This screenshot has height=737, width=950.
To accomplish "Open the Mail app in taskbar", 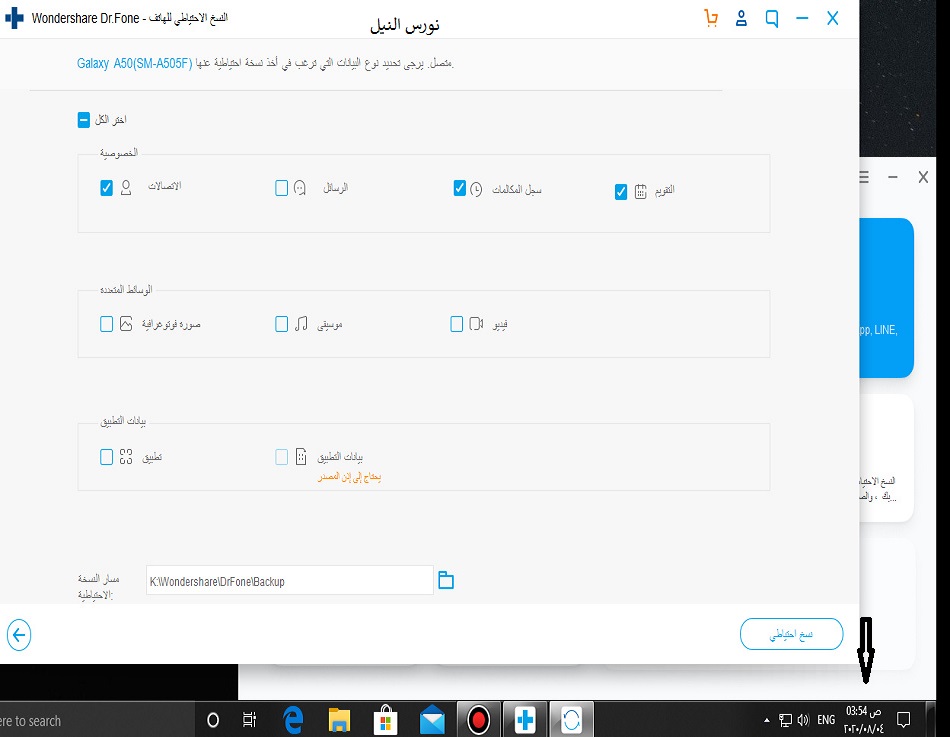I will click(432, 720).
